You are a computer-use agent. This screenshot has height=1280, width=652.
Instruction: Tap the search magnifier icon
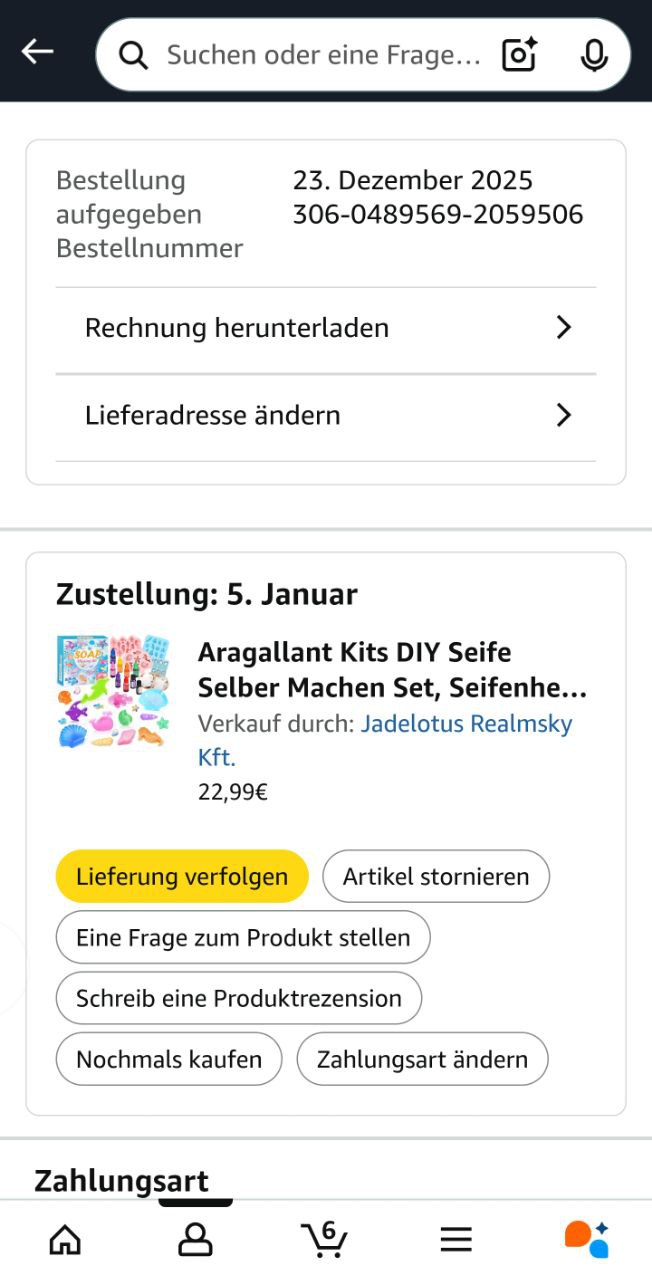[133, 55]
